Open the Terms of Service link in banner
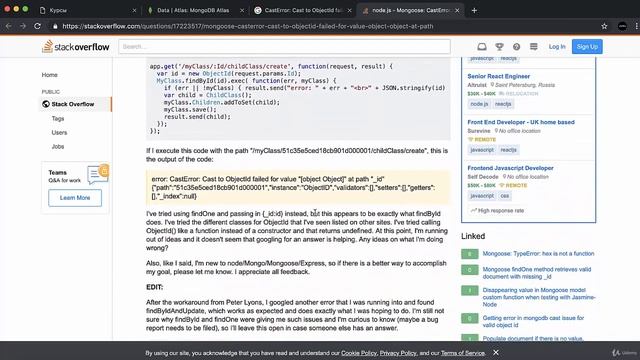 [x=462, y=353]
